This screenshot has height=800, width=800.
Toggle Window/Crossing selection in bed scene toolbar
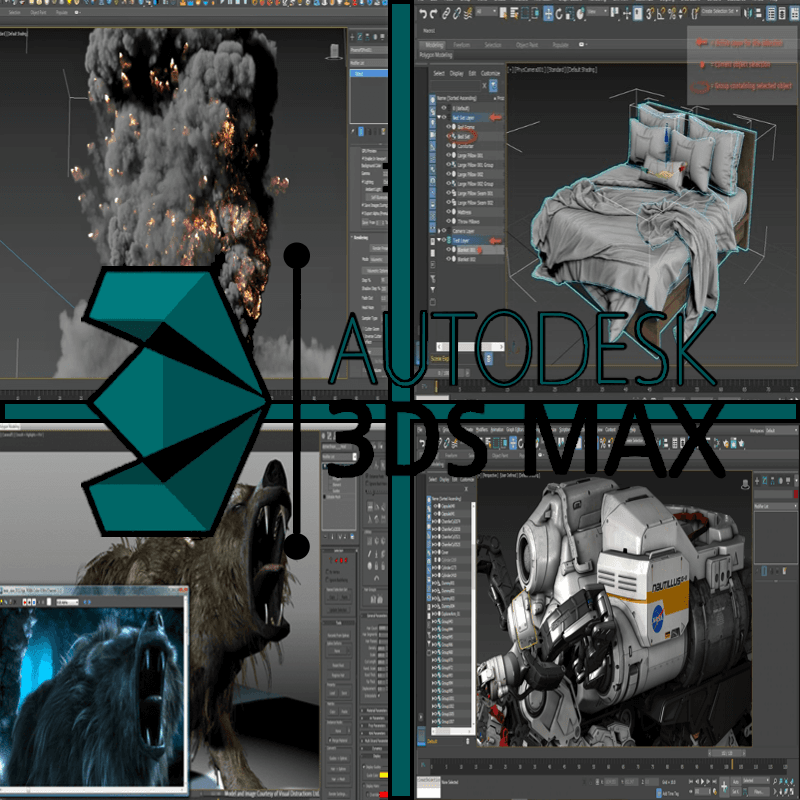[x=535, y=14]
